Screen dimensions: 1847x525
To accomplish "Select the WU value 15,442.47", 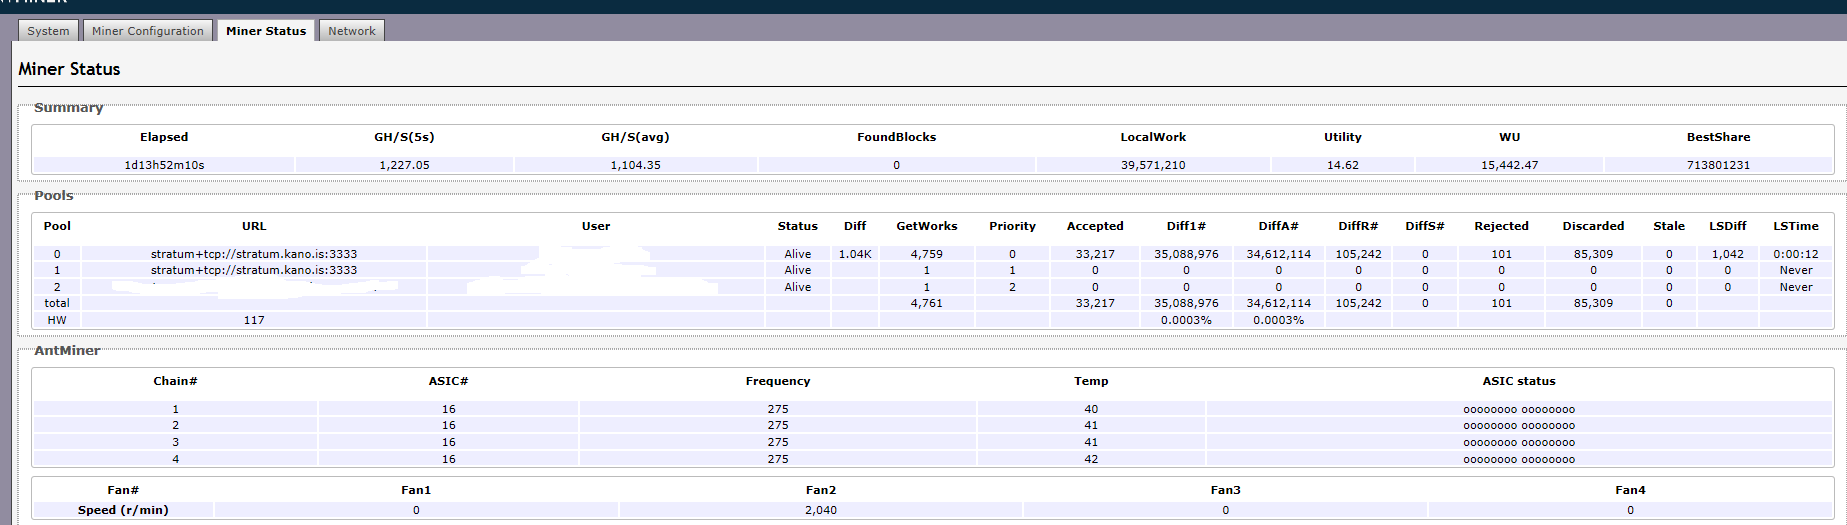I will 1509,165.
